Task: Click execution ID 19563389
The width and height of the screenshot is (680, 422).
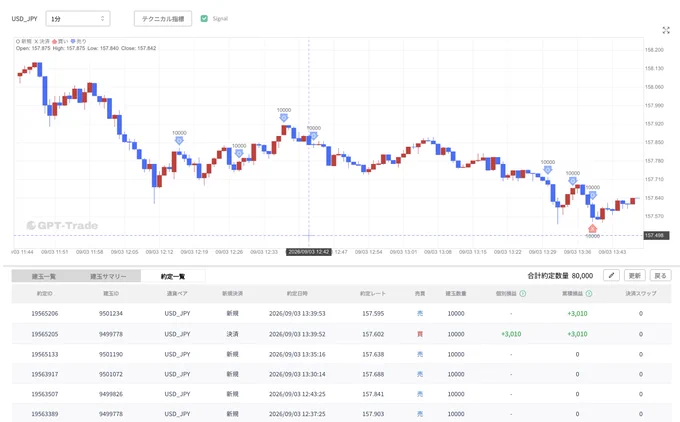Action: (45, 414)
